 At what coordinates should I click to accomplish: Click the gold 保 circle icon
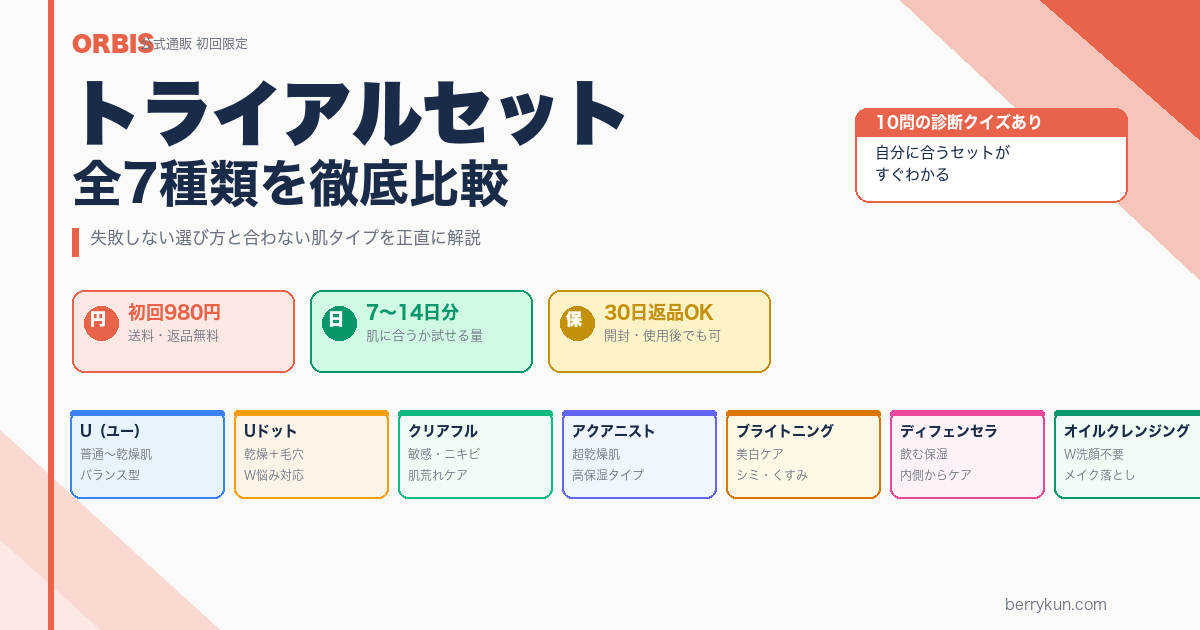(x=575, y=321)
